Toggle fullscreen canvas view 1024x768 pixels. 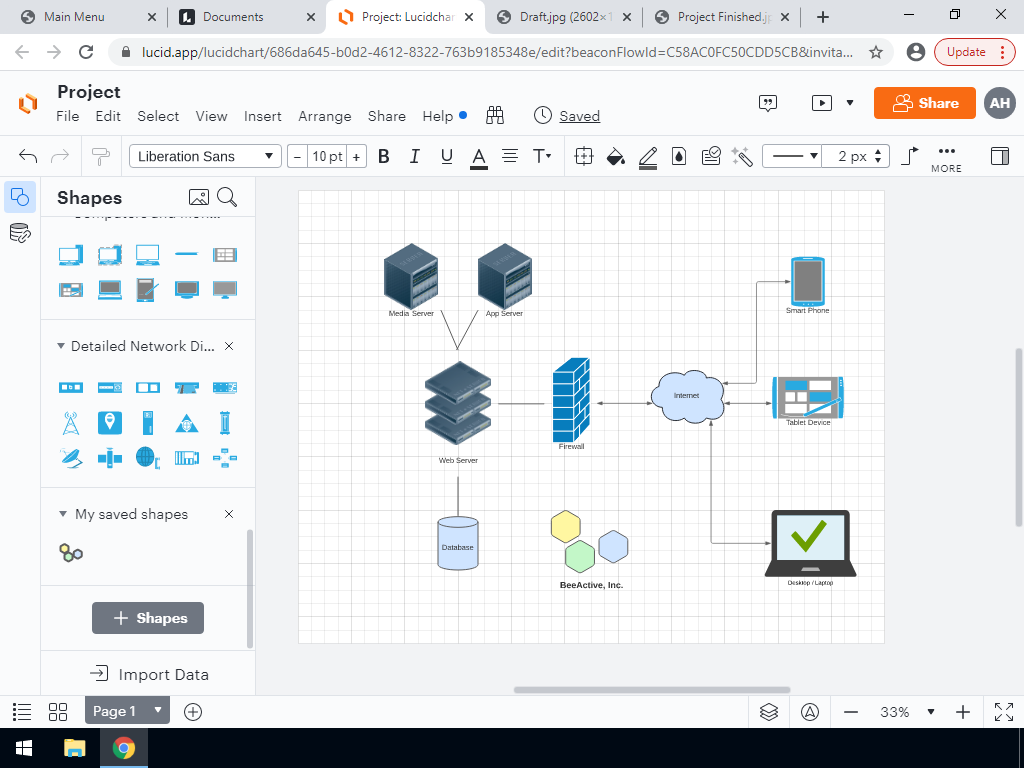tap(1004, 712)
